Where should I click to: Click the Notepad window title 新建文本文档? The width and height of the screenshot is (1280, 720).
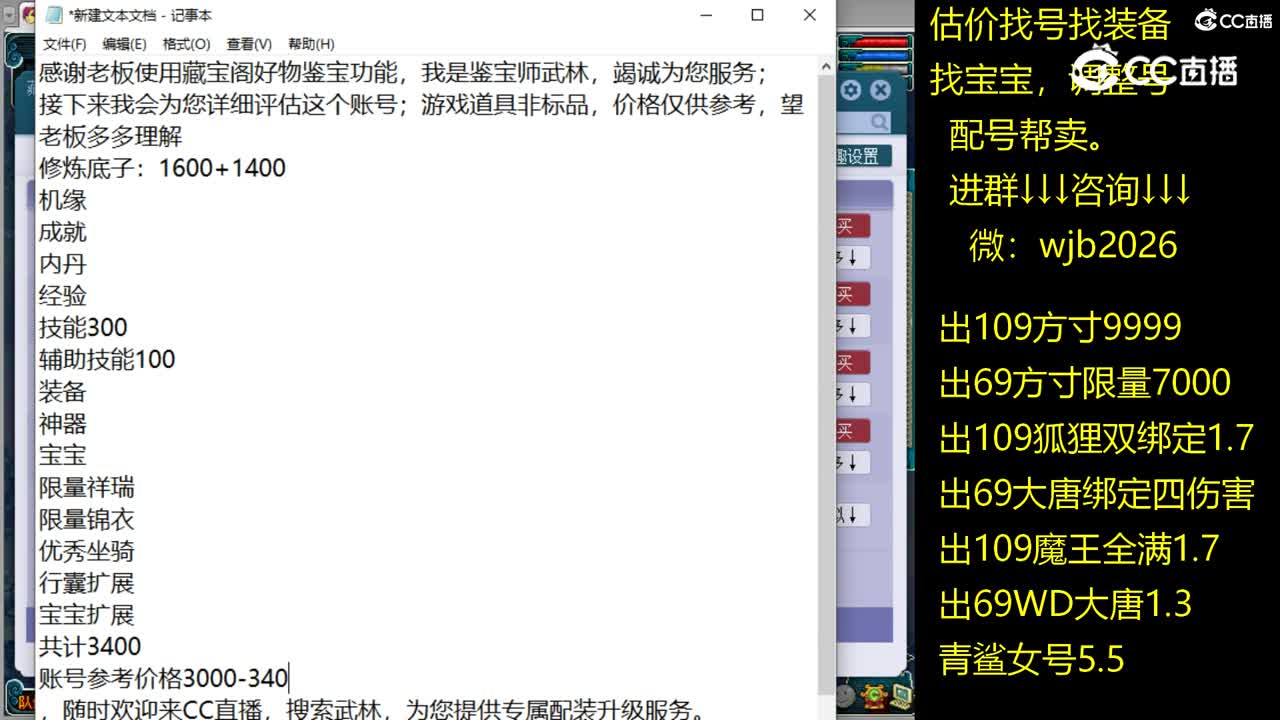pyautogui.click(x=140, y=15)
